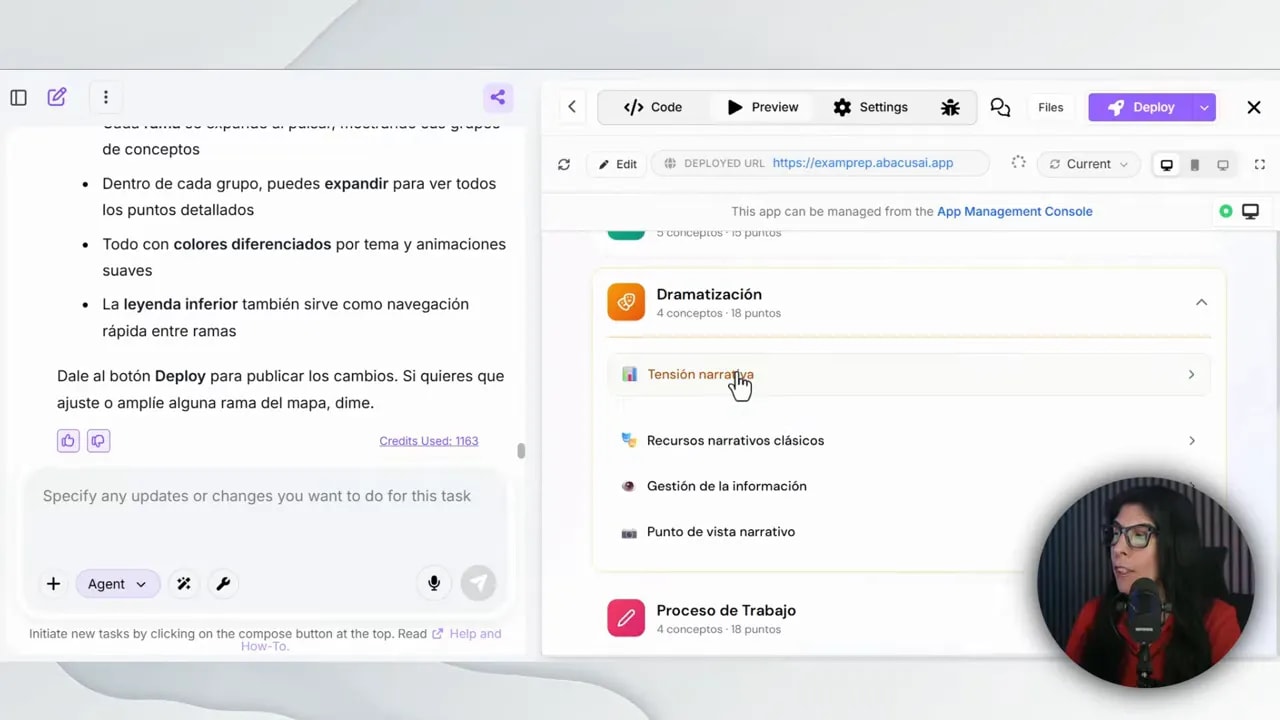Click the purple share icon
The image size is (1280, 720).
point(498,97)
